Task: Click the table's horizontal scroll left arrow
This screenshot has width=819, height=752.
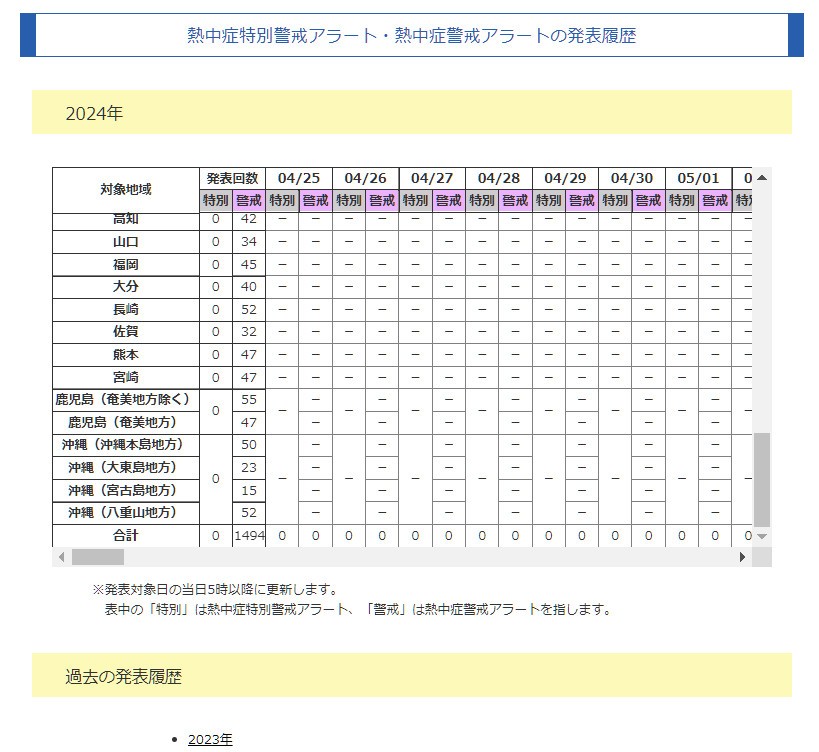Action: [62, 557]
